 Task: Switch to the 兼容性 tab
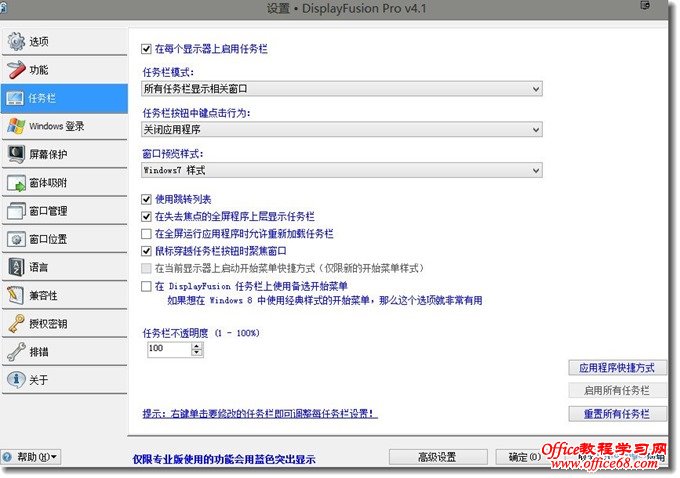(x=65, y=295)
